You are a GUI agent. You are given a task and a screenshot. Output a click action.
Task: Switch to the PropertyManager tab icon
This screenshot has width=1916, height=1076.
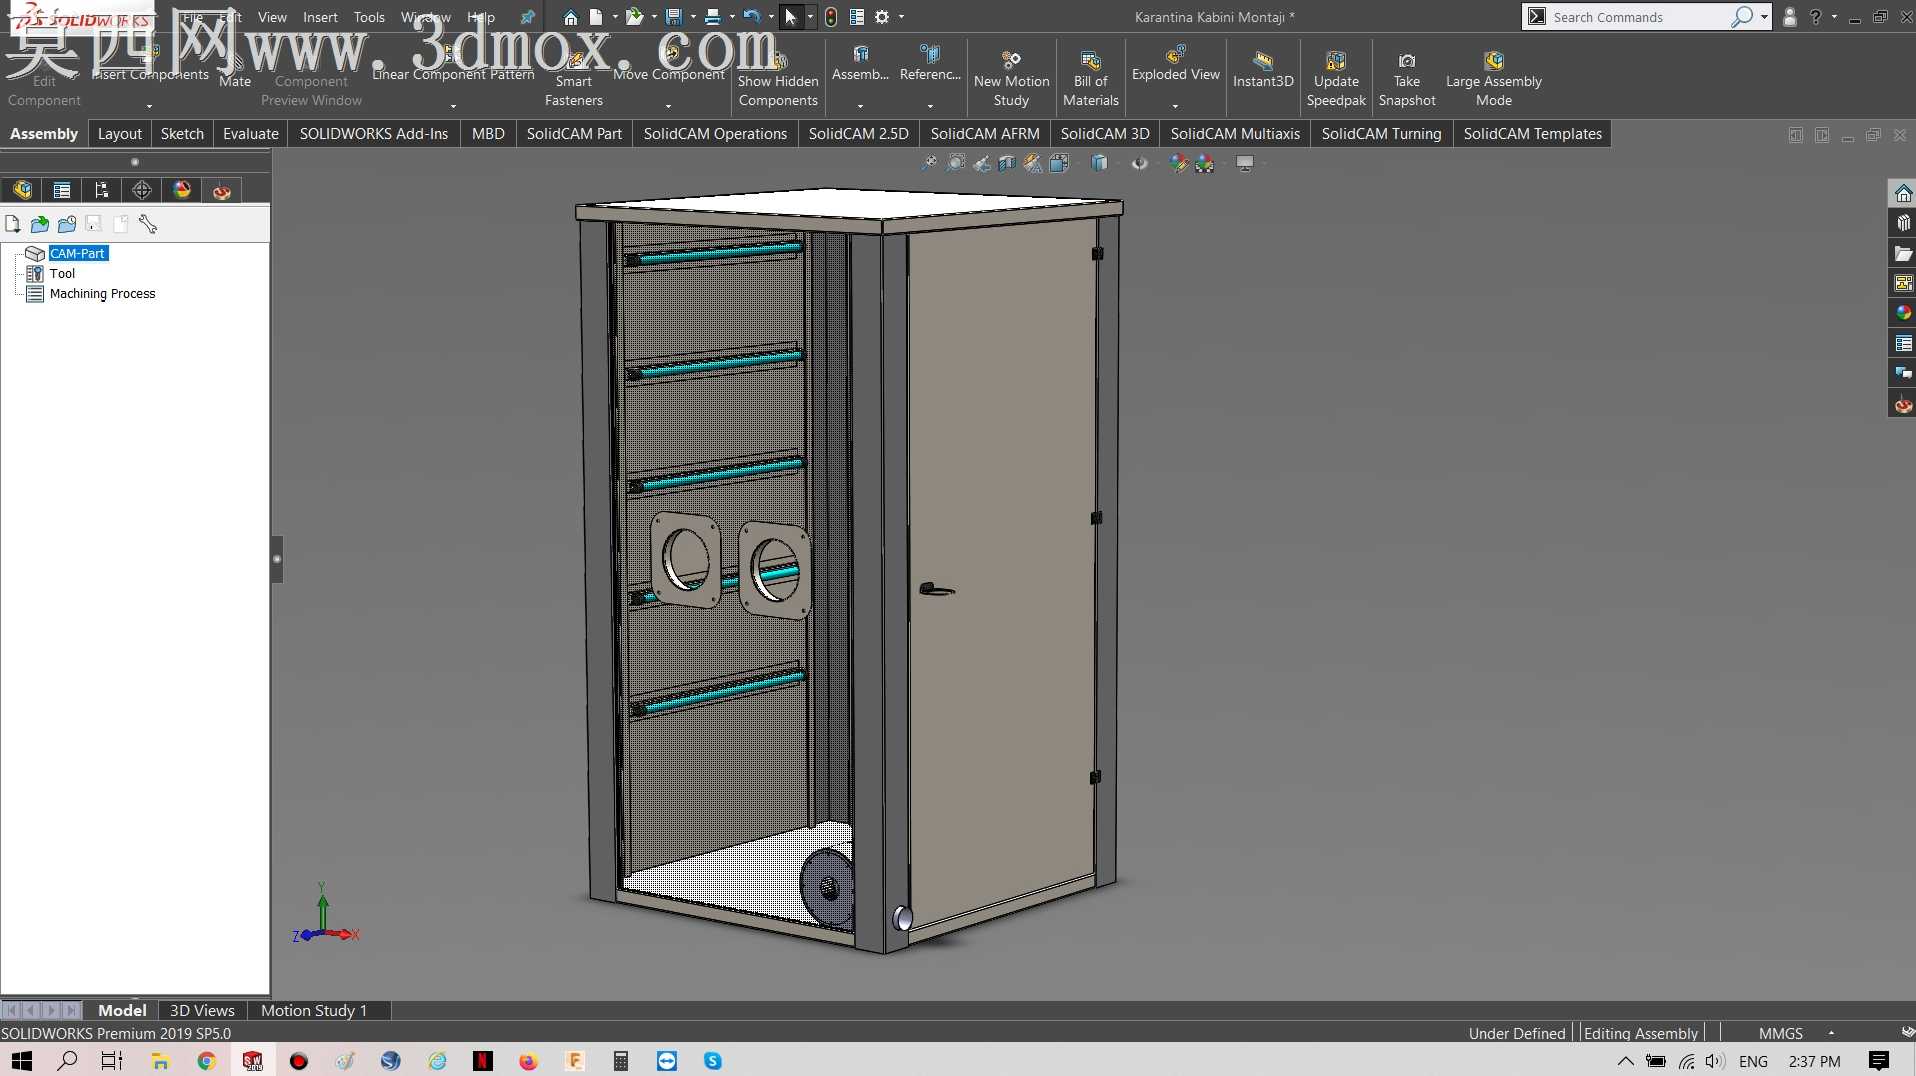(62, 190)
